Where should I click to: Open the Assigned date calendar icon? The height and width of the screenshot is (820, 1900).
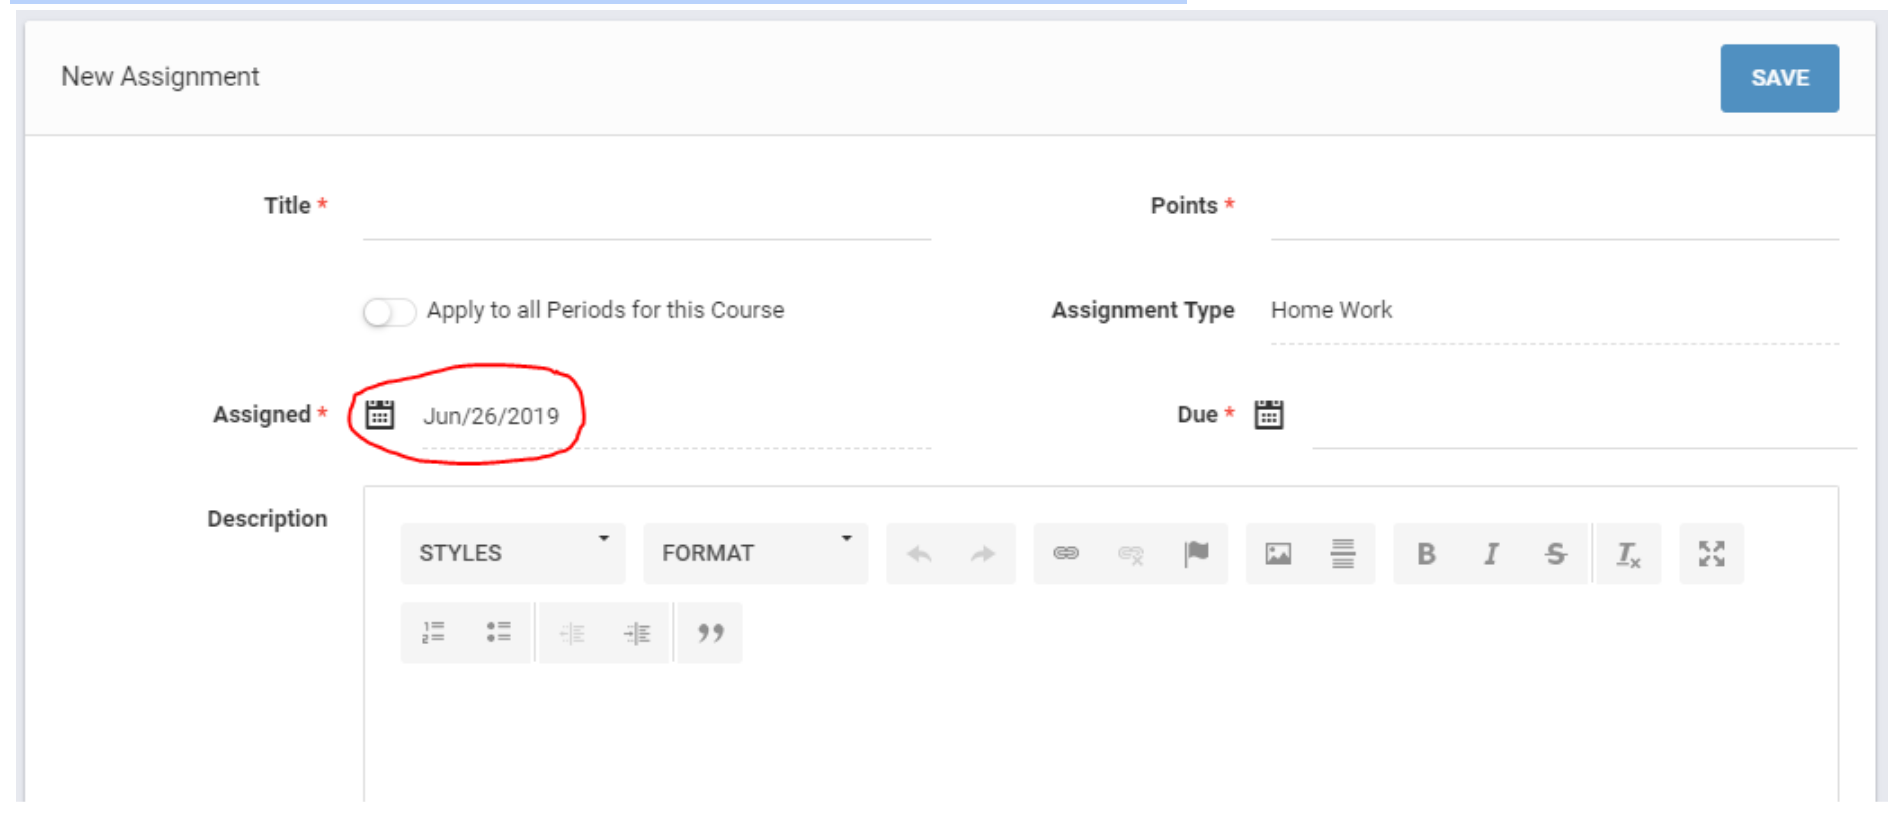[380, 414]
